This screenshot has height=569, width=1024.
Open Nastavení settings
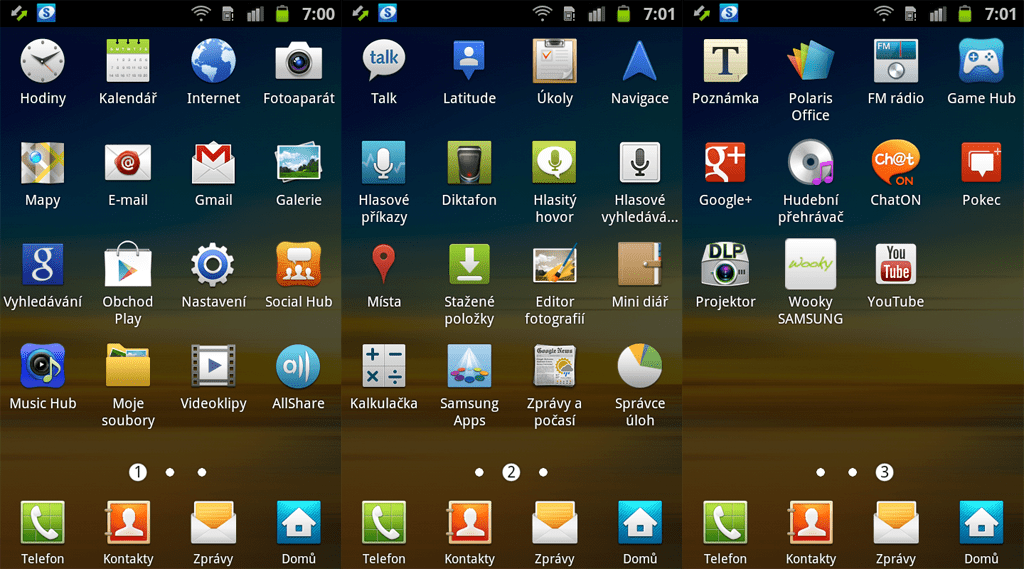coord(214,265)
